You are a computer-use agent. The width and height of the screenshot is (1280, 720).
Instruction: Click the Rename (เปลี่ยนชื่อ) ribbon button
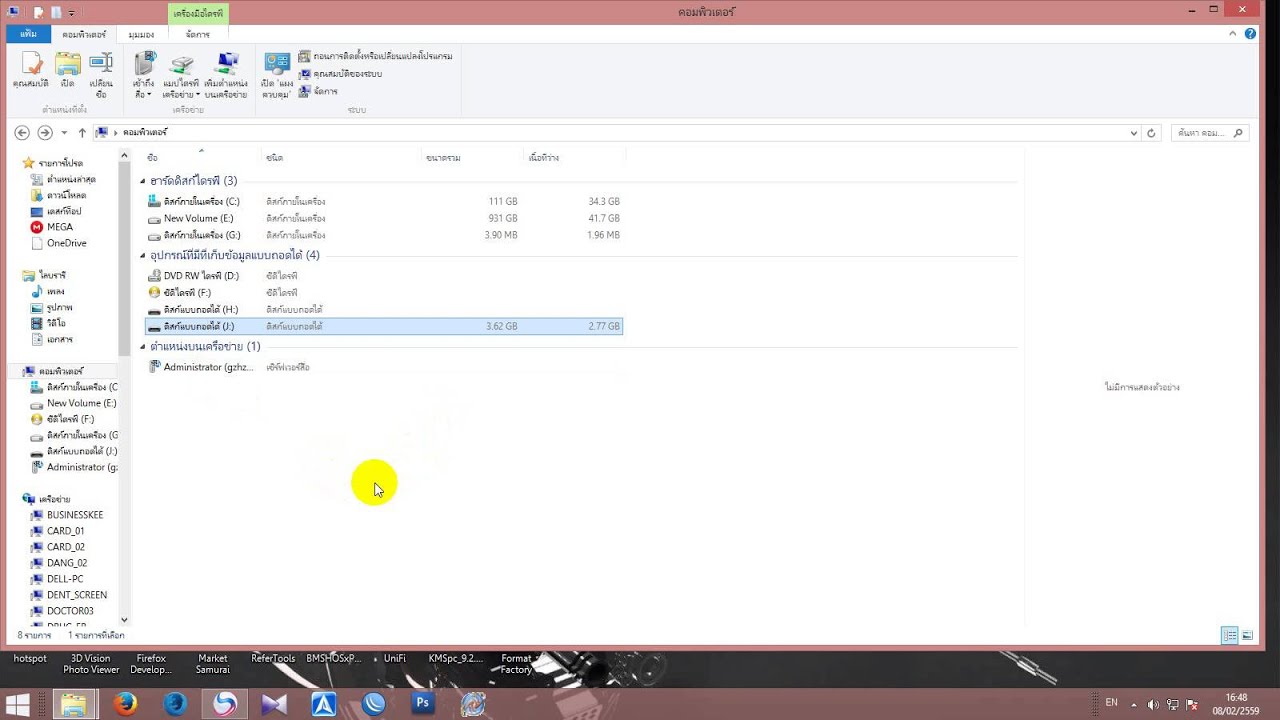101,75
